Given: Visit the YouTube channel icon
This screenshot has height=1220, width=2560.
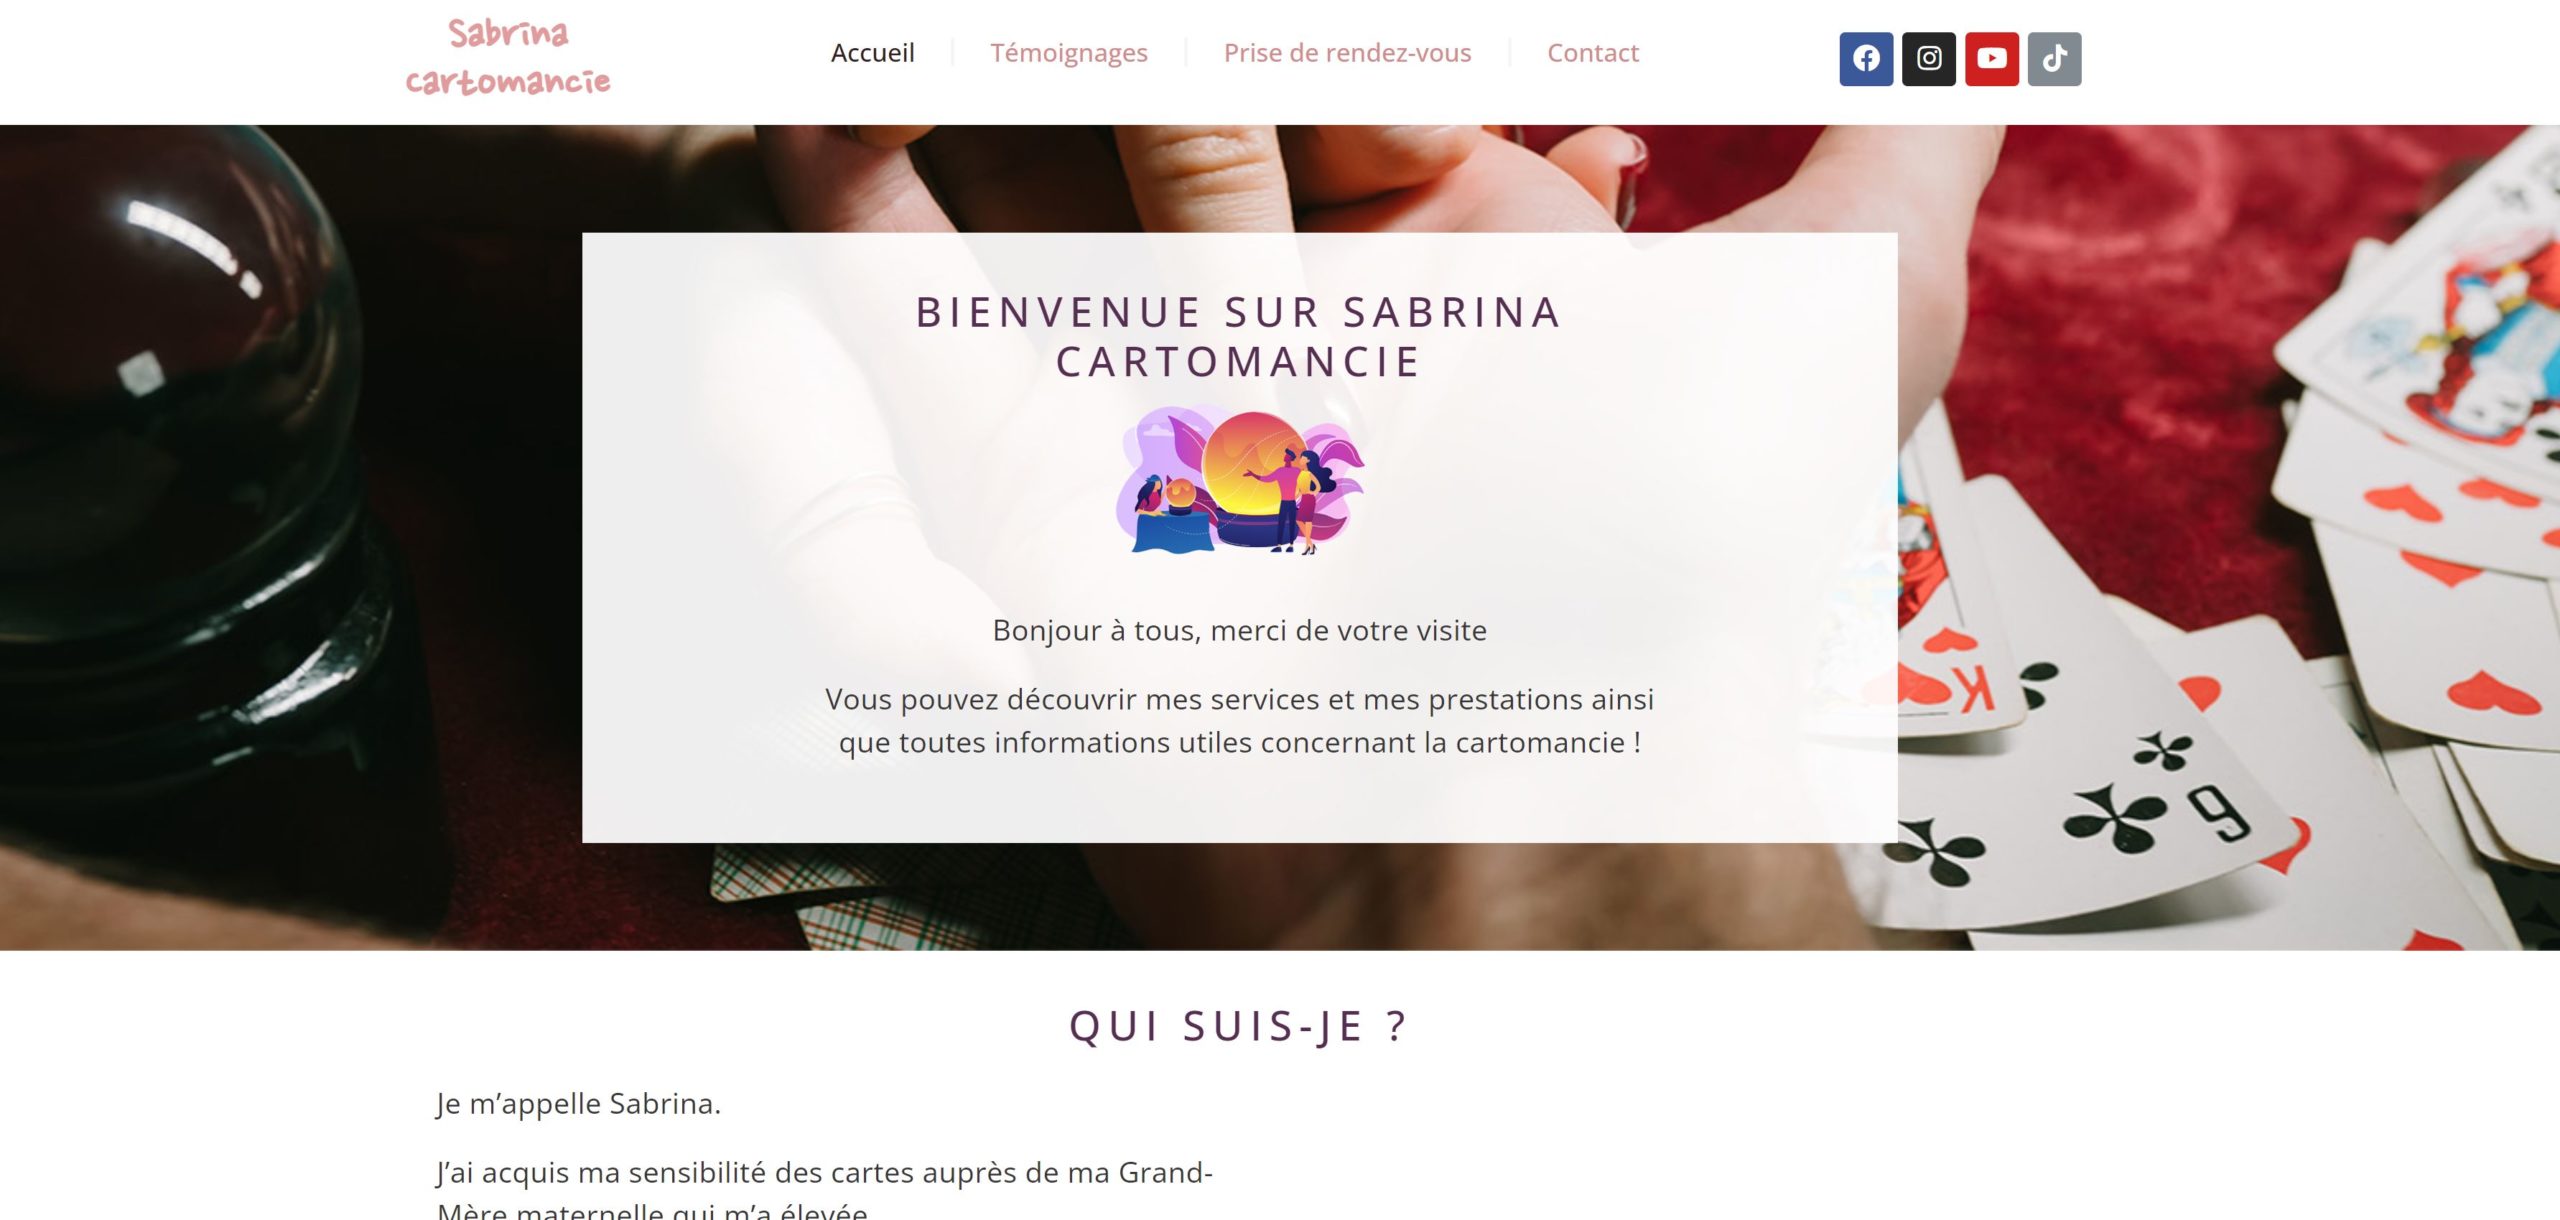Looking at the screenshot, I should (x=1992, y=59).
